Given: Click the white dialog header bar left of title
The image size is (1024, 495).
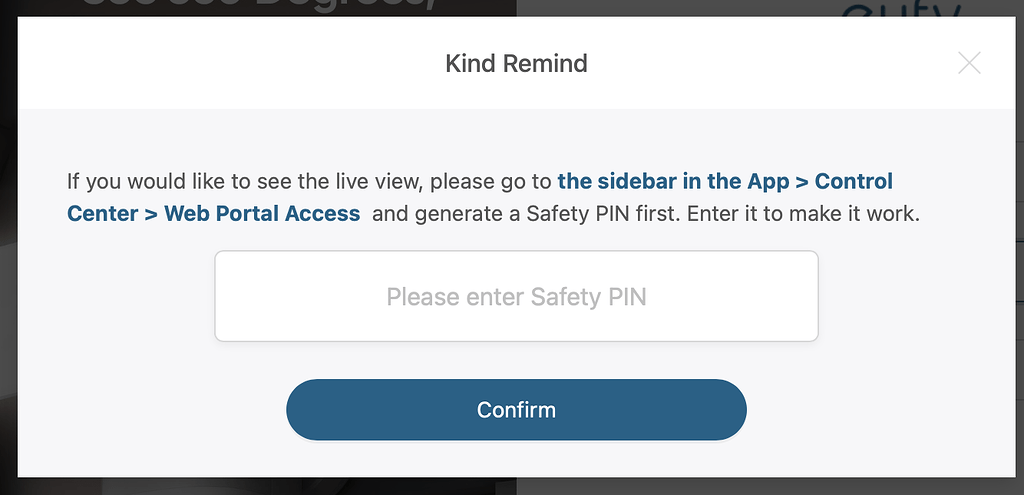Looking at the screenshot, I should pyautogui.click(x=200, y=64).
